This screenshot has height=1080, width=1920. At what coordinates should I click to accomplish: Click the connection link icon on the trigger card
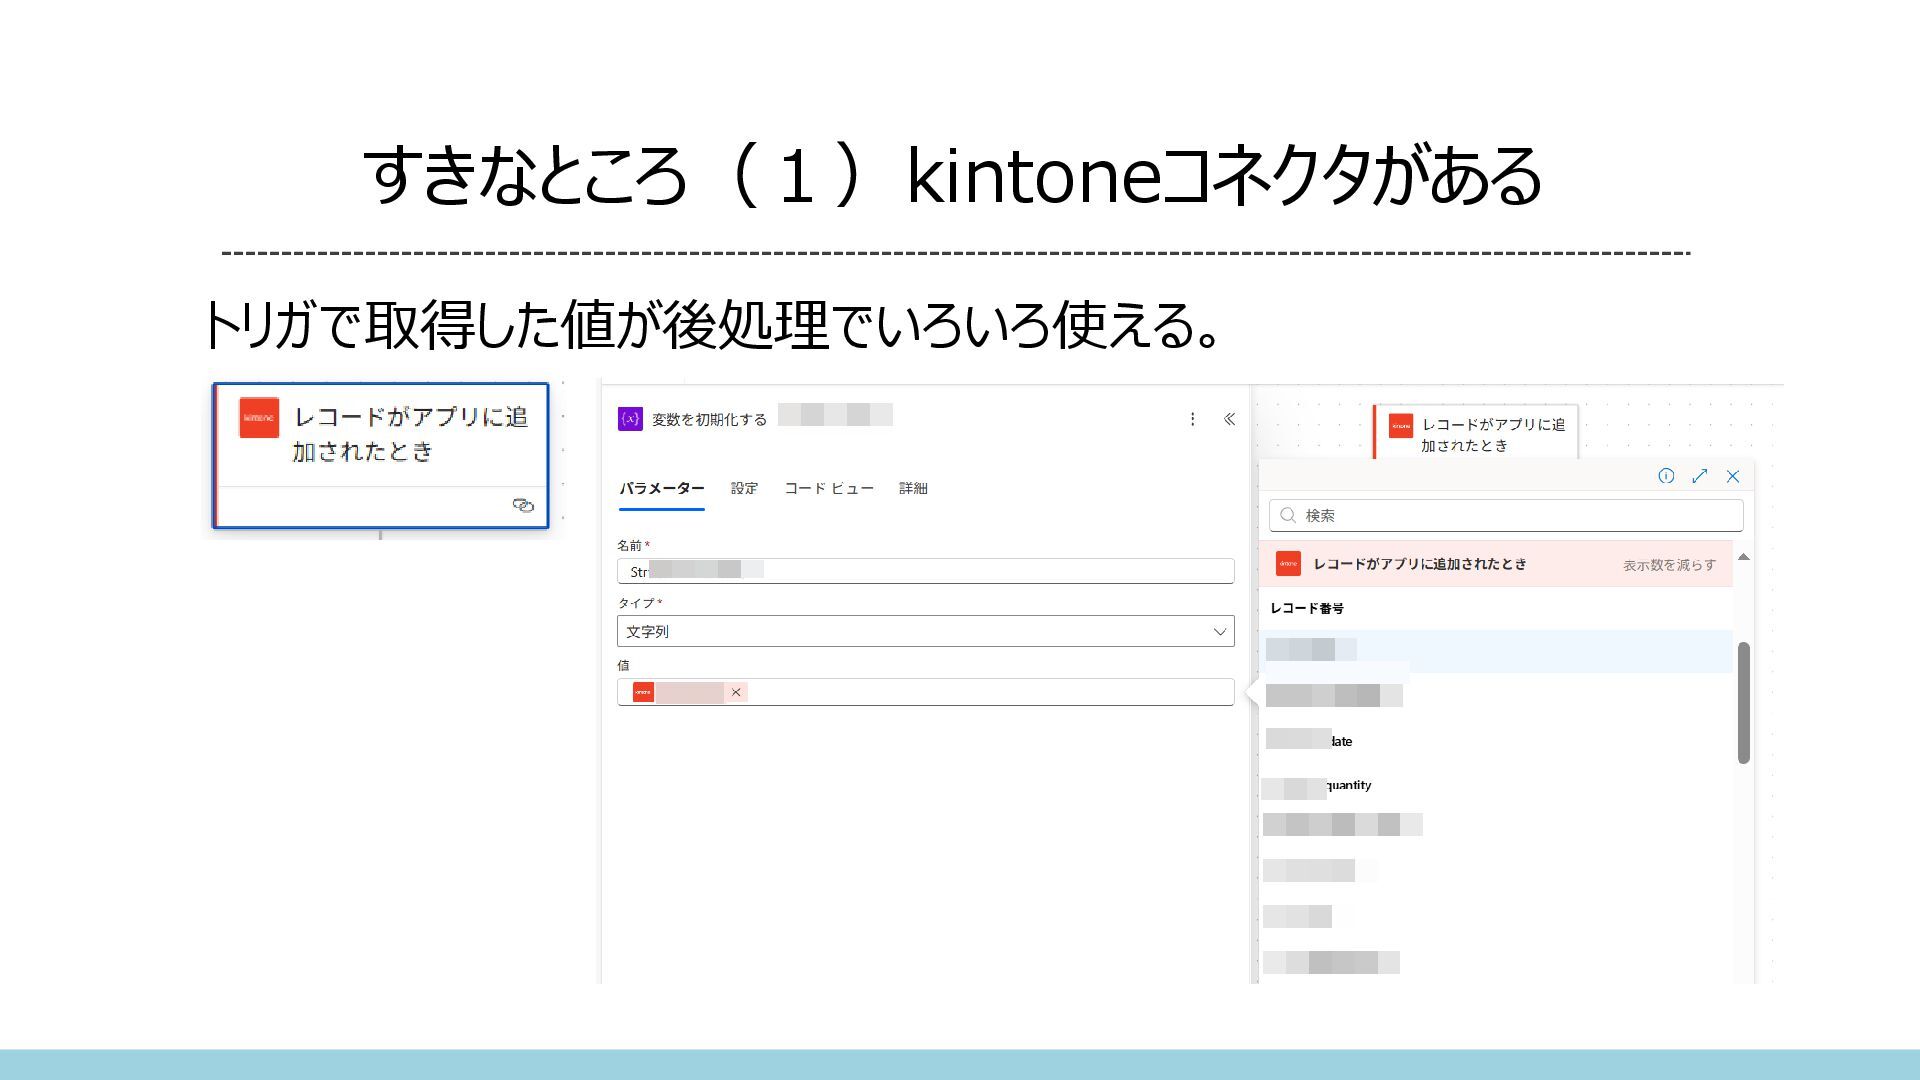coord(523,505)
